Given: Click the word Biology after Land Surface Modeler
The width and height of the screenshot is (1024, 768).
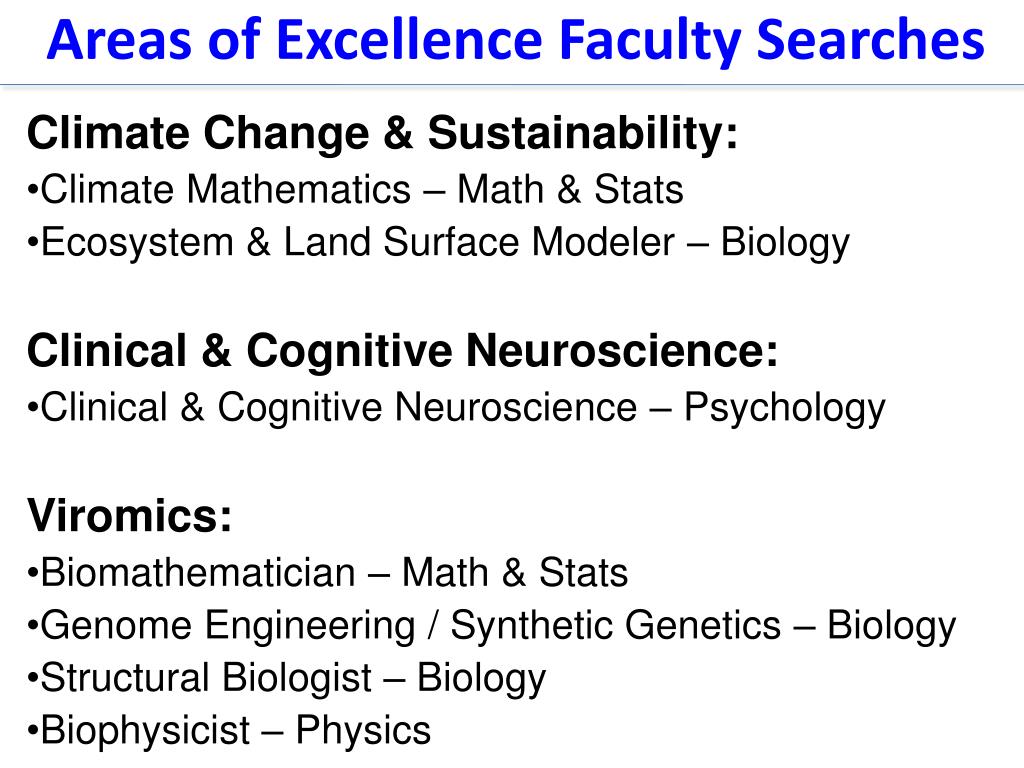Looking at the screenshot, I should pyautogui.click(x=785, y=244).
